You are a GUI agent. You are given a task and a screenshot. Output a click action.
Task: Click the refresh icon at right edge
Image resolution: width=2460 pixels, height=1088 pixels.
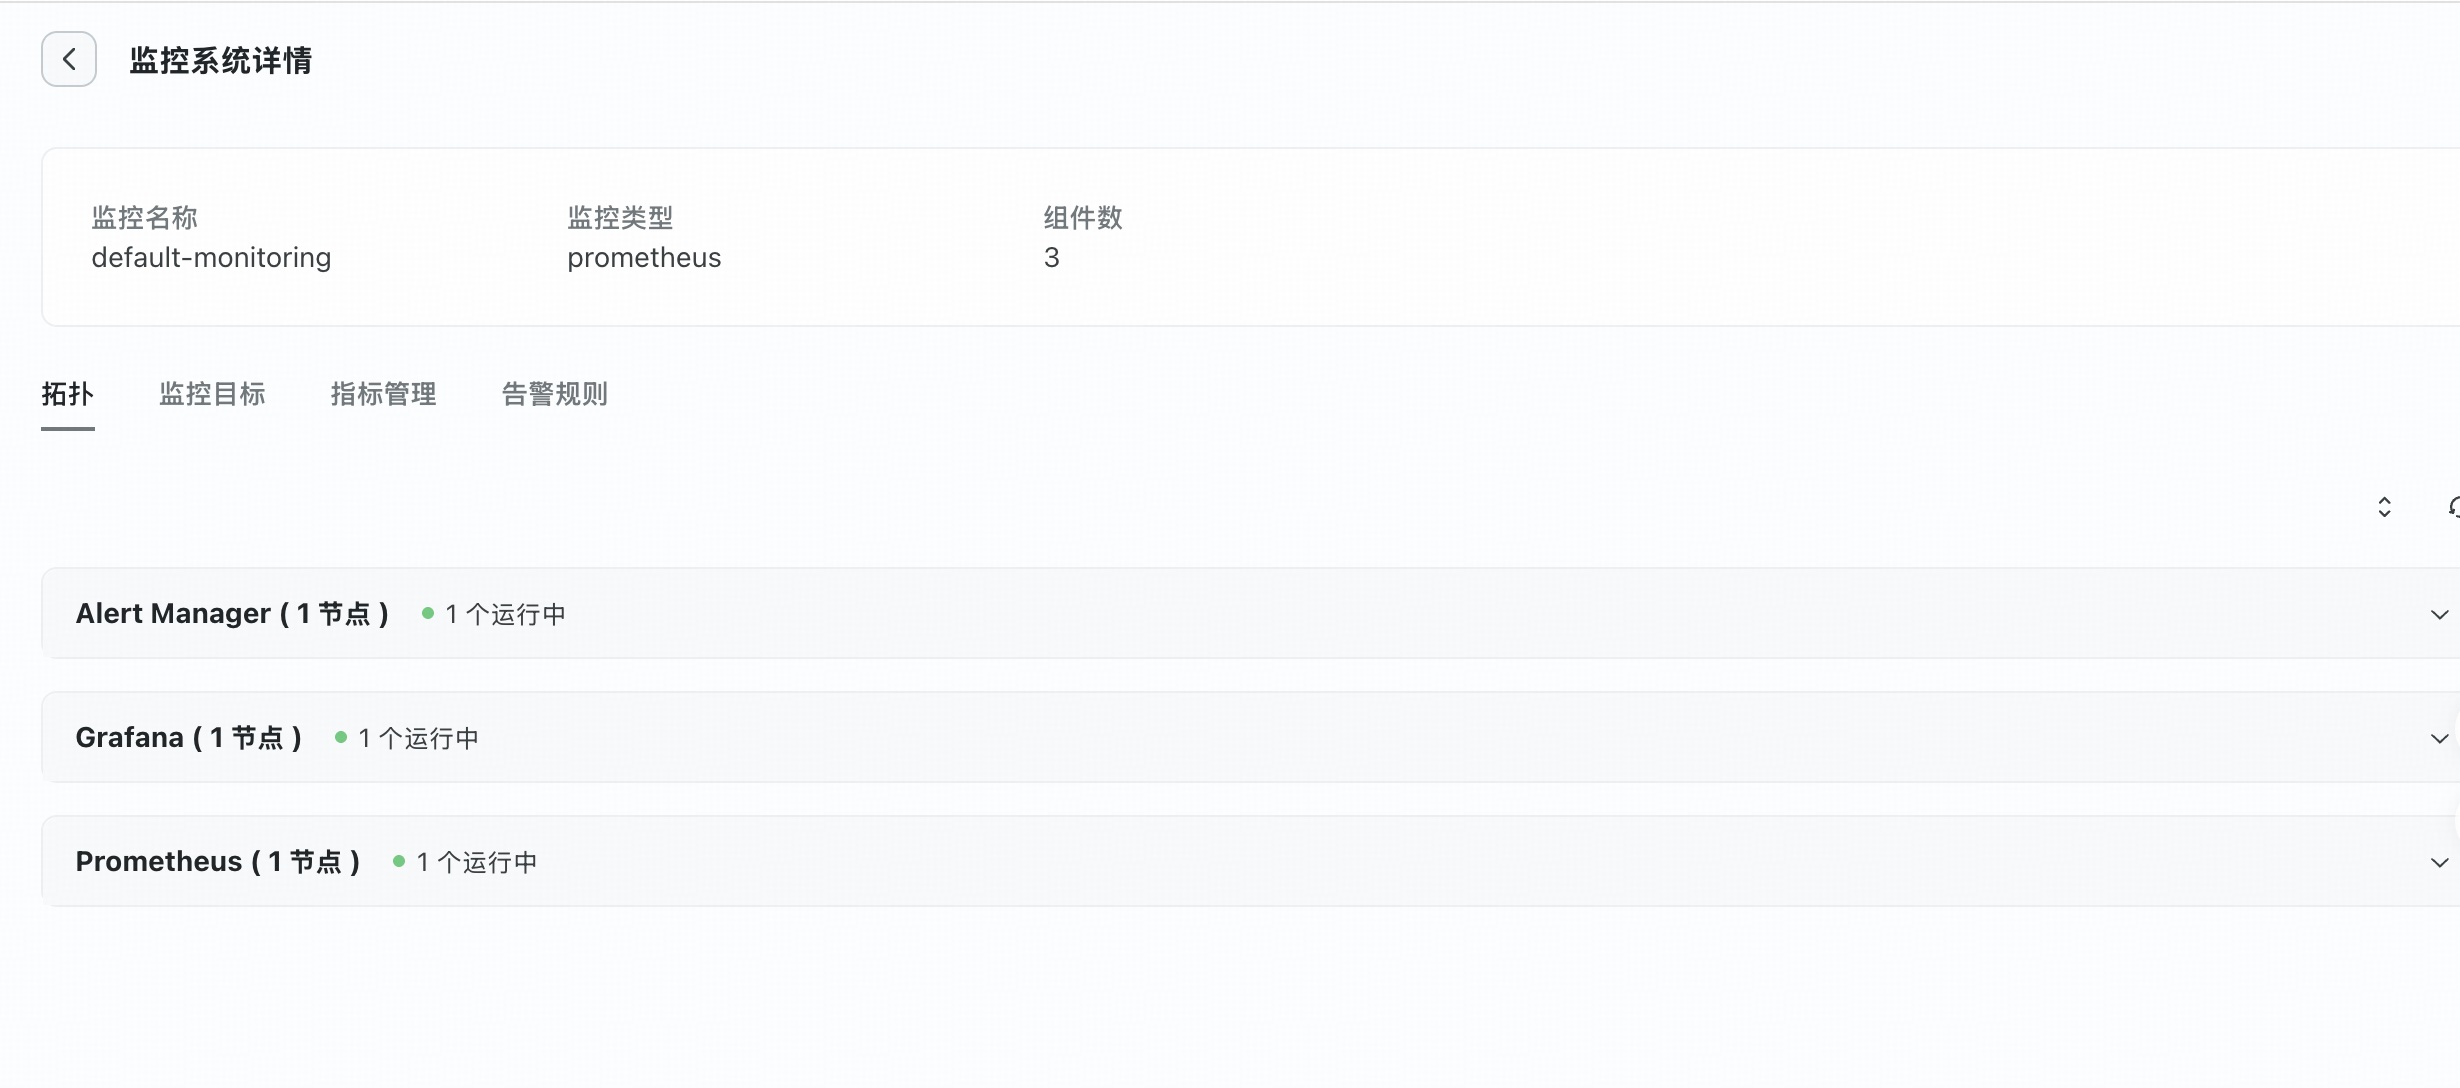pyautogui.click(x=2454, y=507)
